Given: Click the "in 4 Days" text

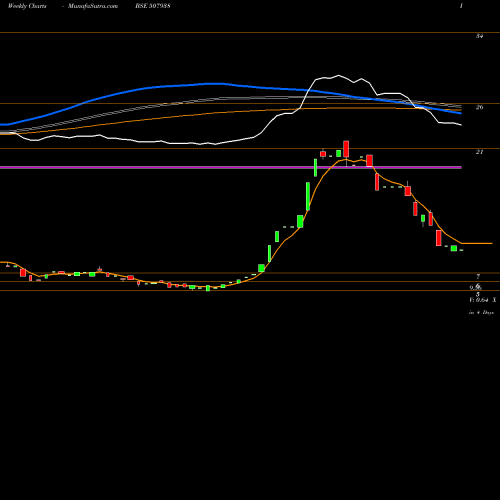Looking at the screenshot, I should pos(481,313).
